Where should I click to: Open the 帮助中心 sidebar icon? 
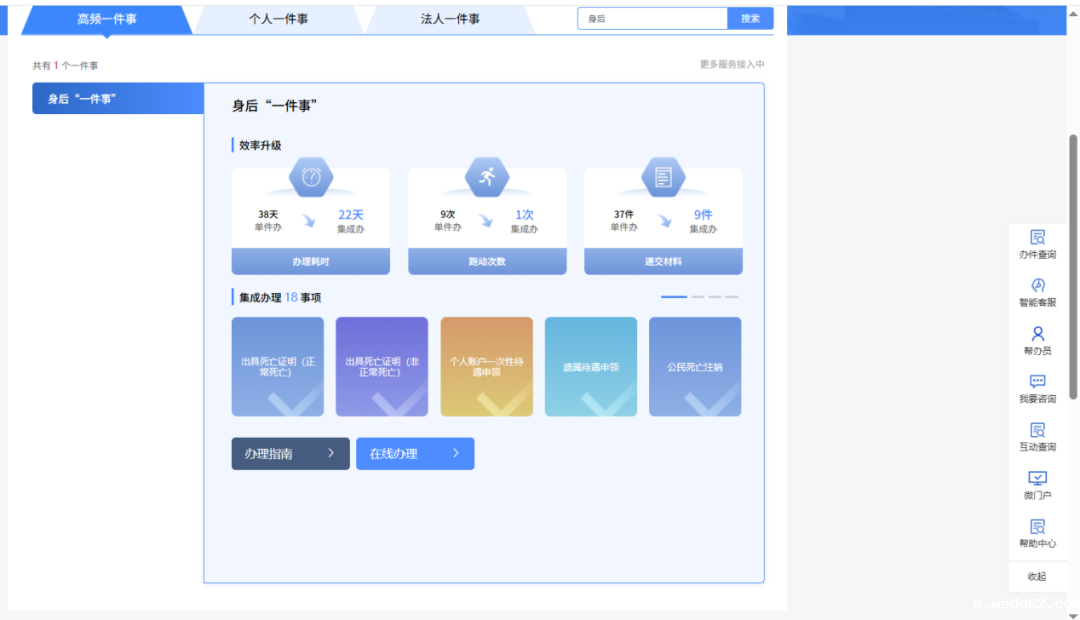[1037, 526]
